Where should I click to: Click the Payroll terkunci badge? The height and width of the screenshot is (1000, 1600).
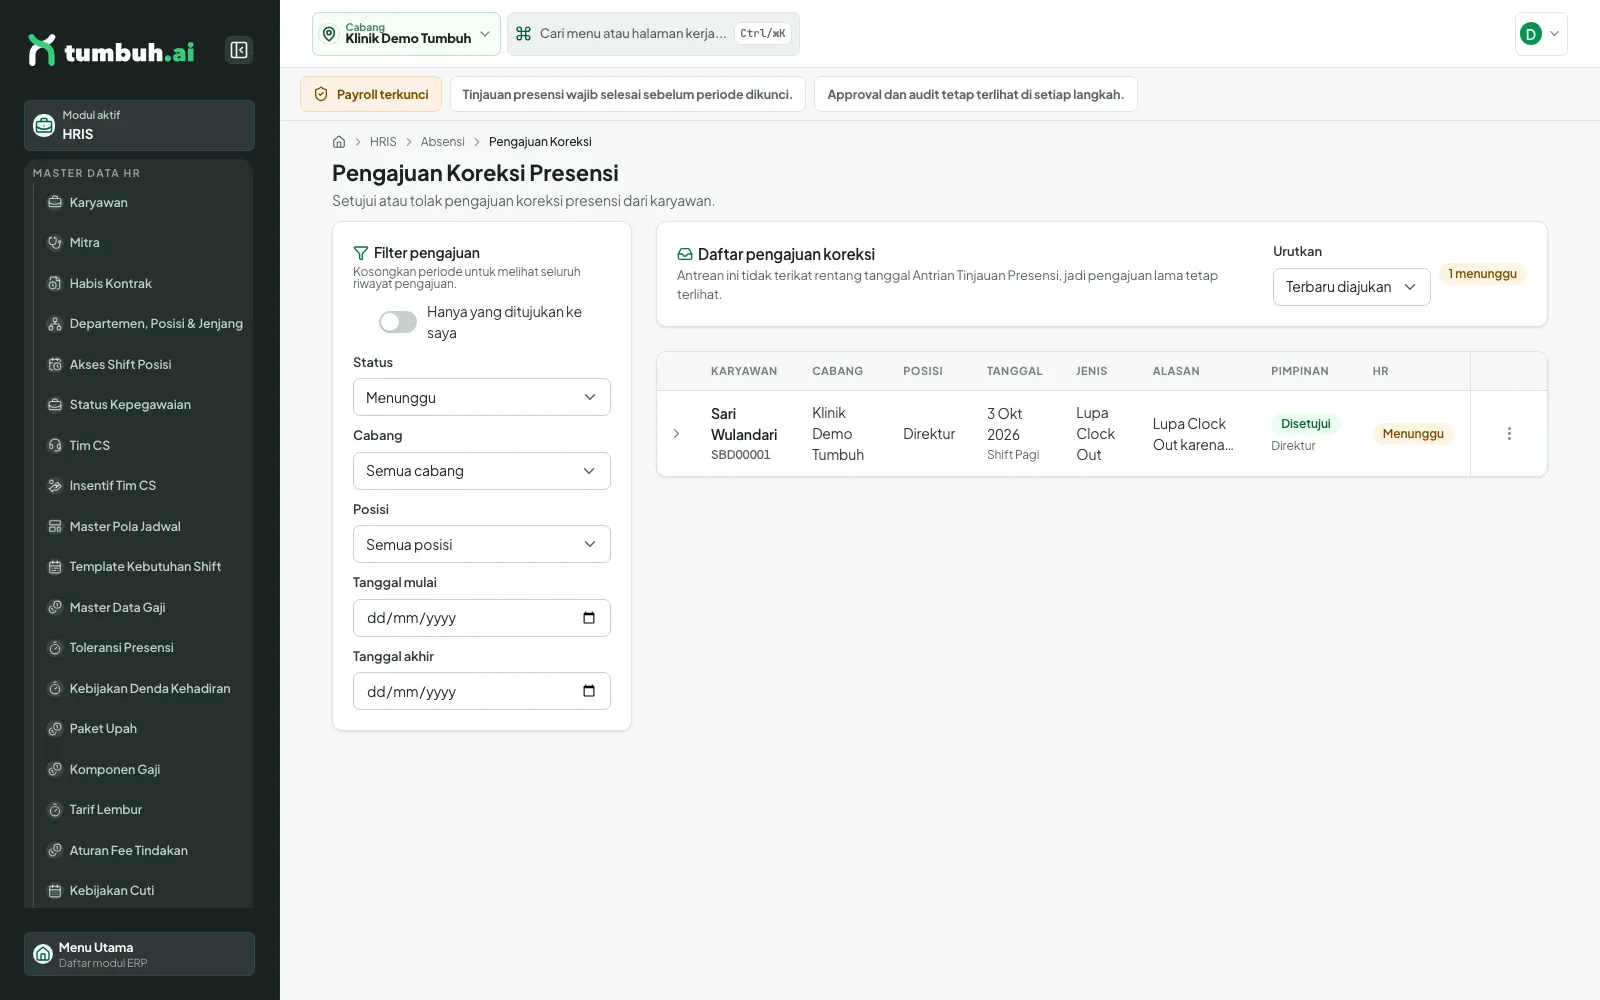pyautogui.click(x=371, y=94)
